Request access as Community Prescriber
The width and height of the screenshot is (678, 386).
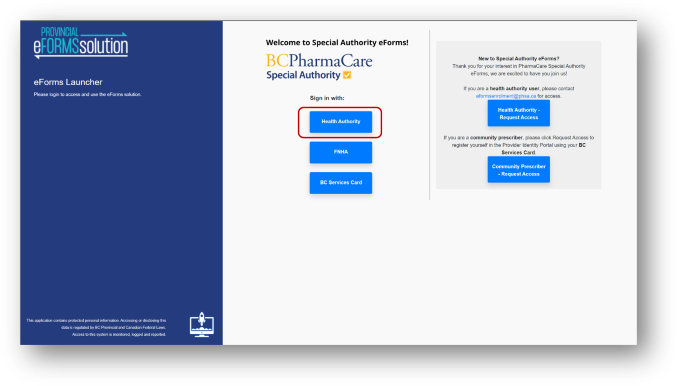point(518,170)
